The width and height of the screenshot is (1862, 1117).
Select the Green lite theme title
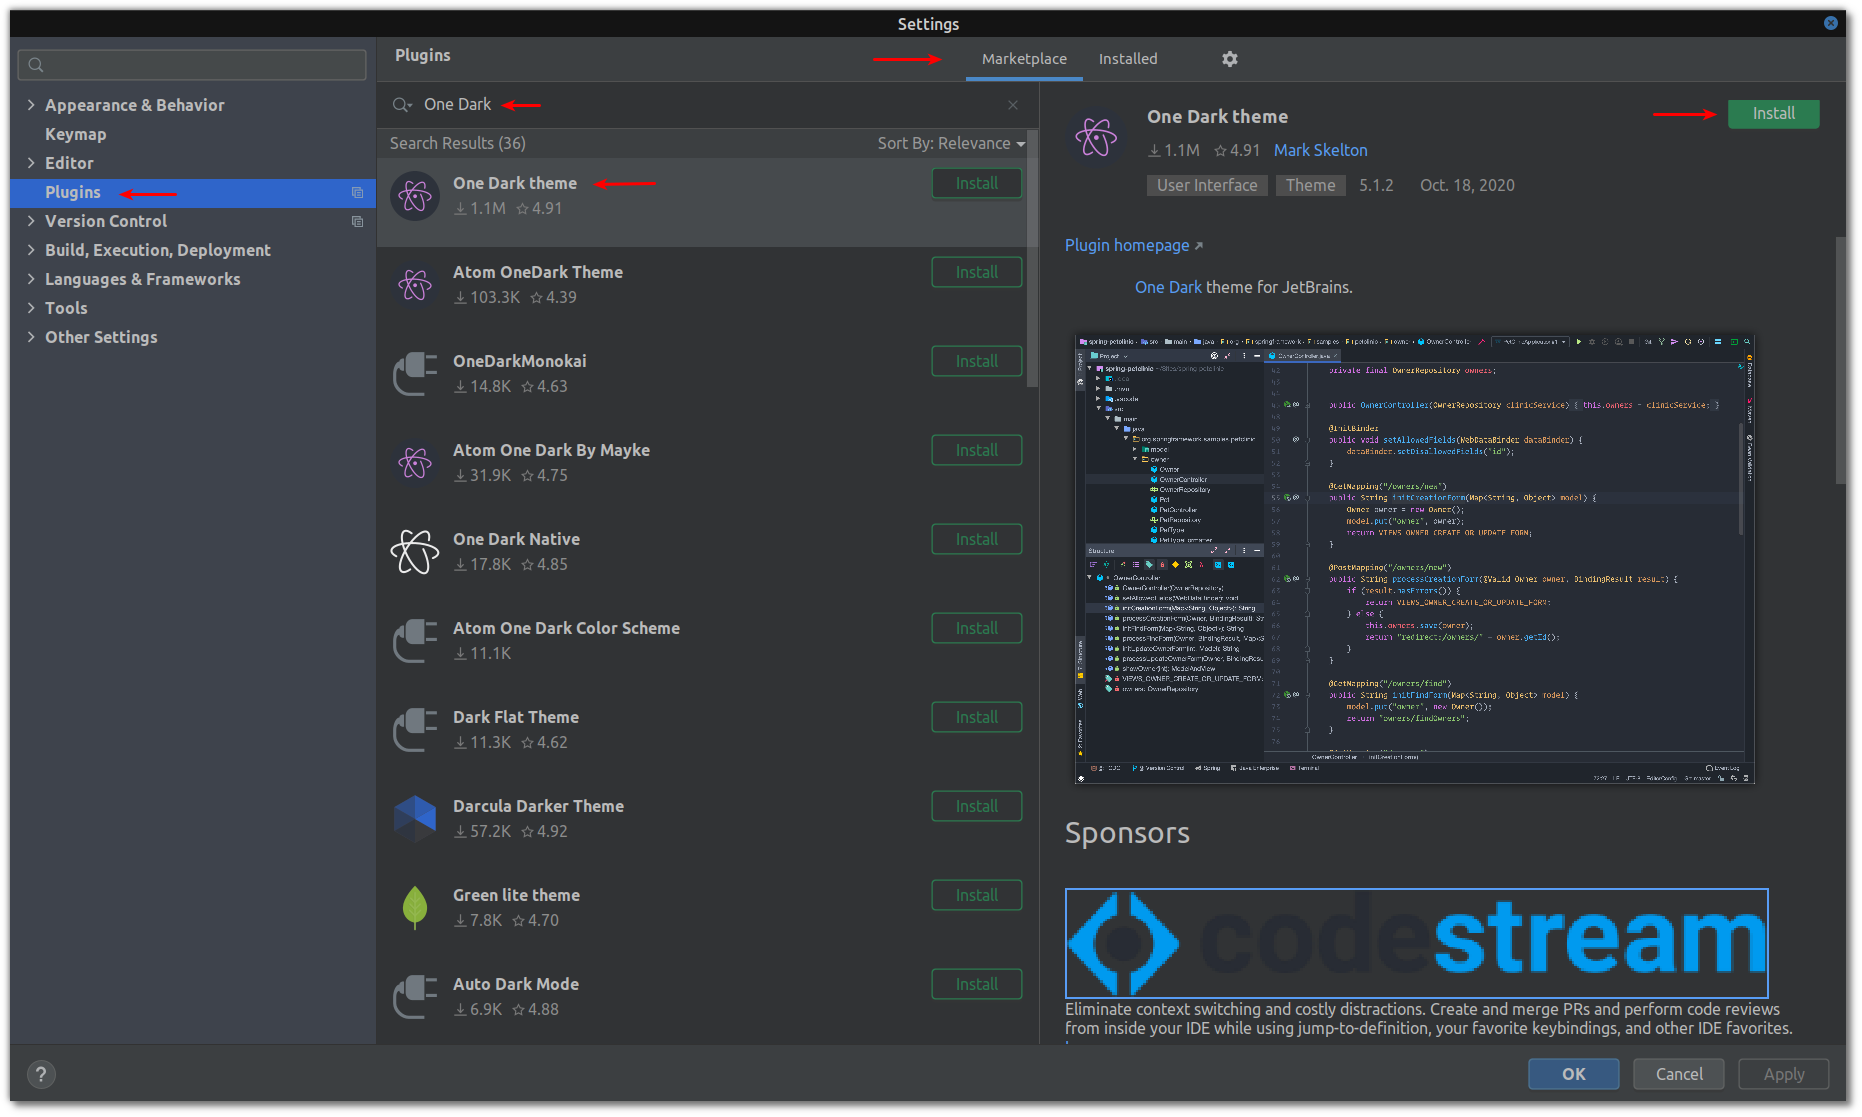pos(516,895)
